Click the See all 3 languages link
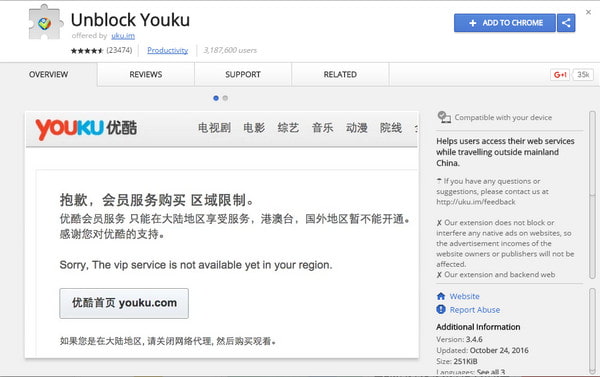 click(491, 372)
